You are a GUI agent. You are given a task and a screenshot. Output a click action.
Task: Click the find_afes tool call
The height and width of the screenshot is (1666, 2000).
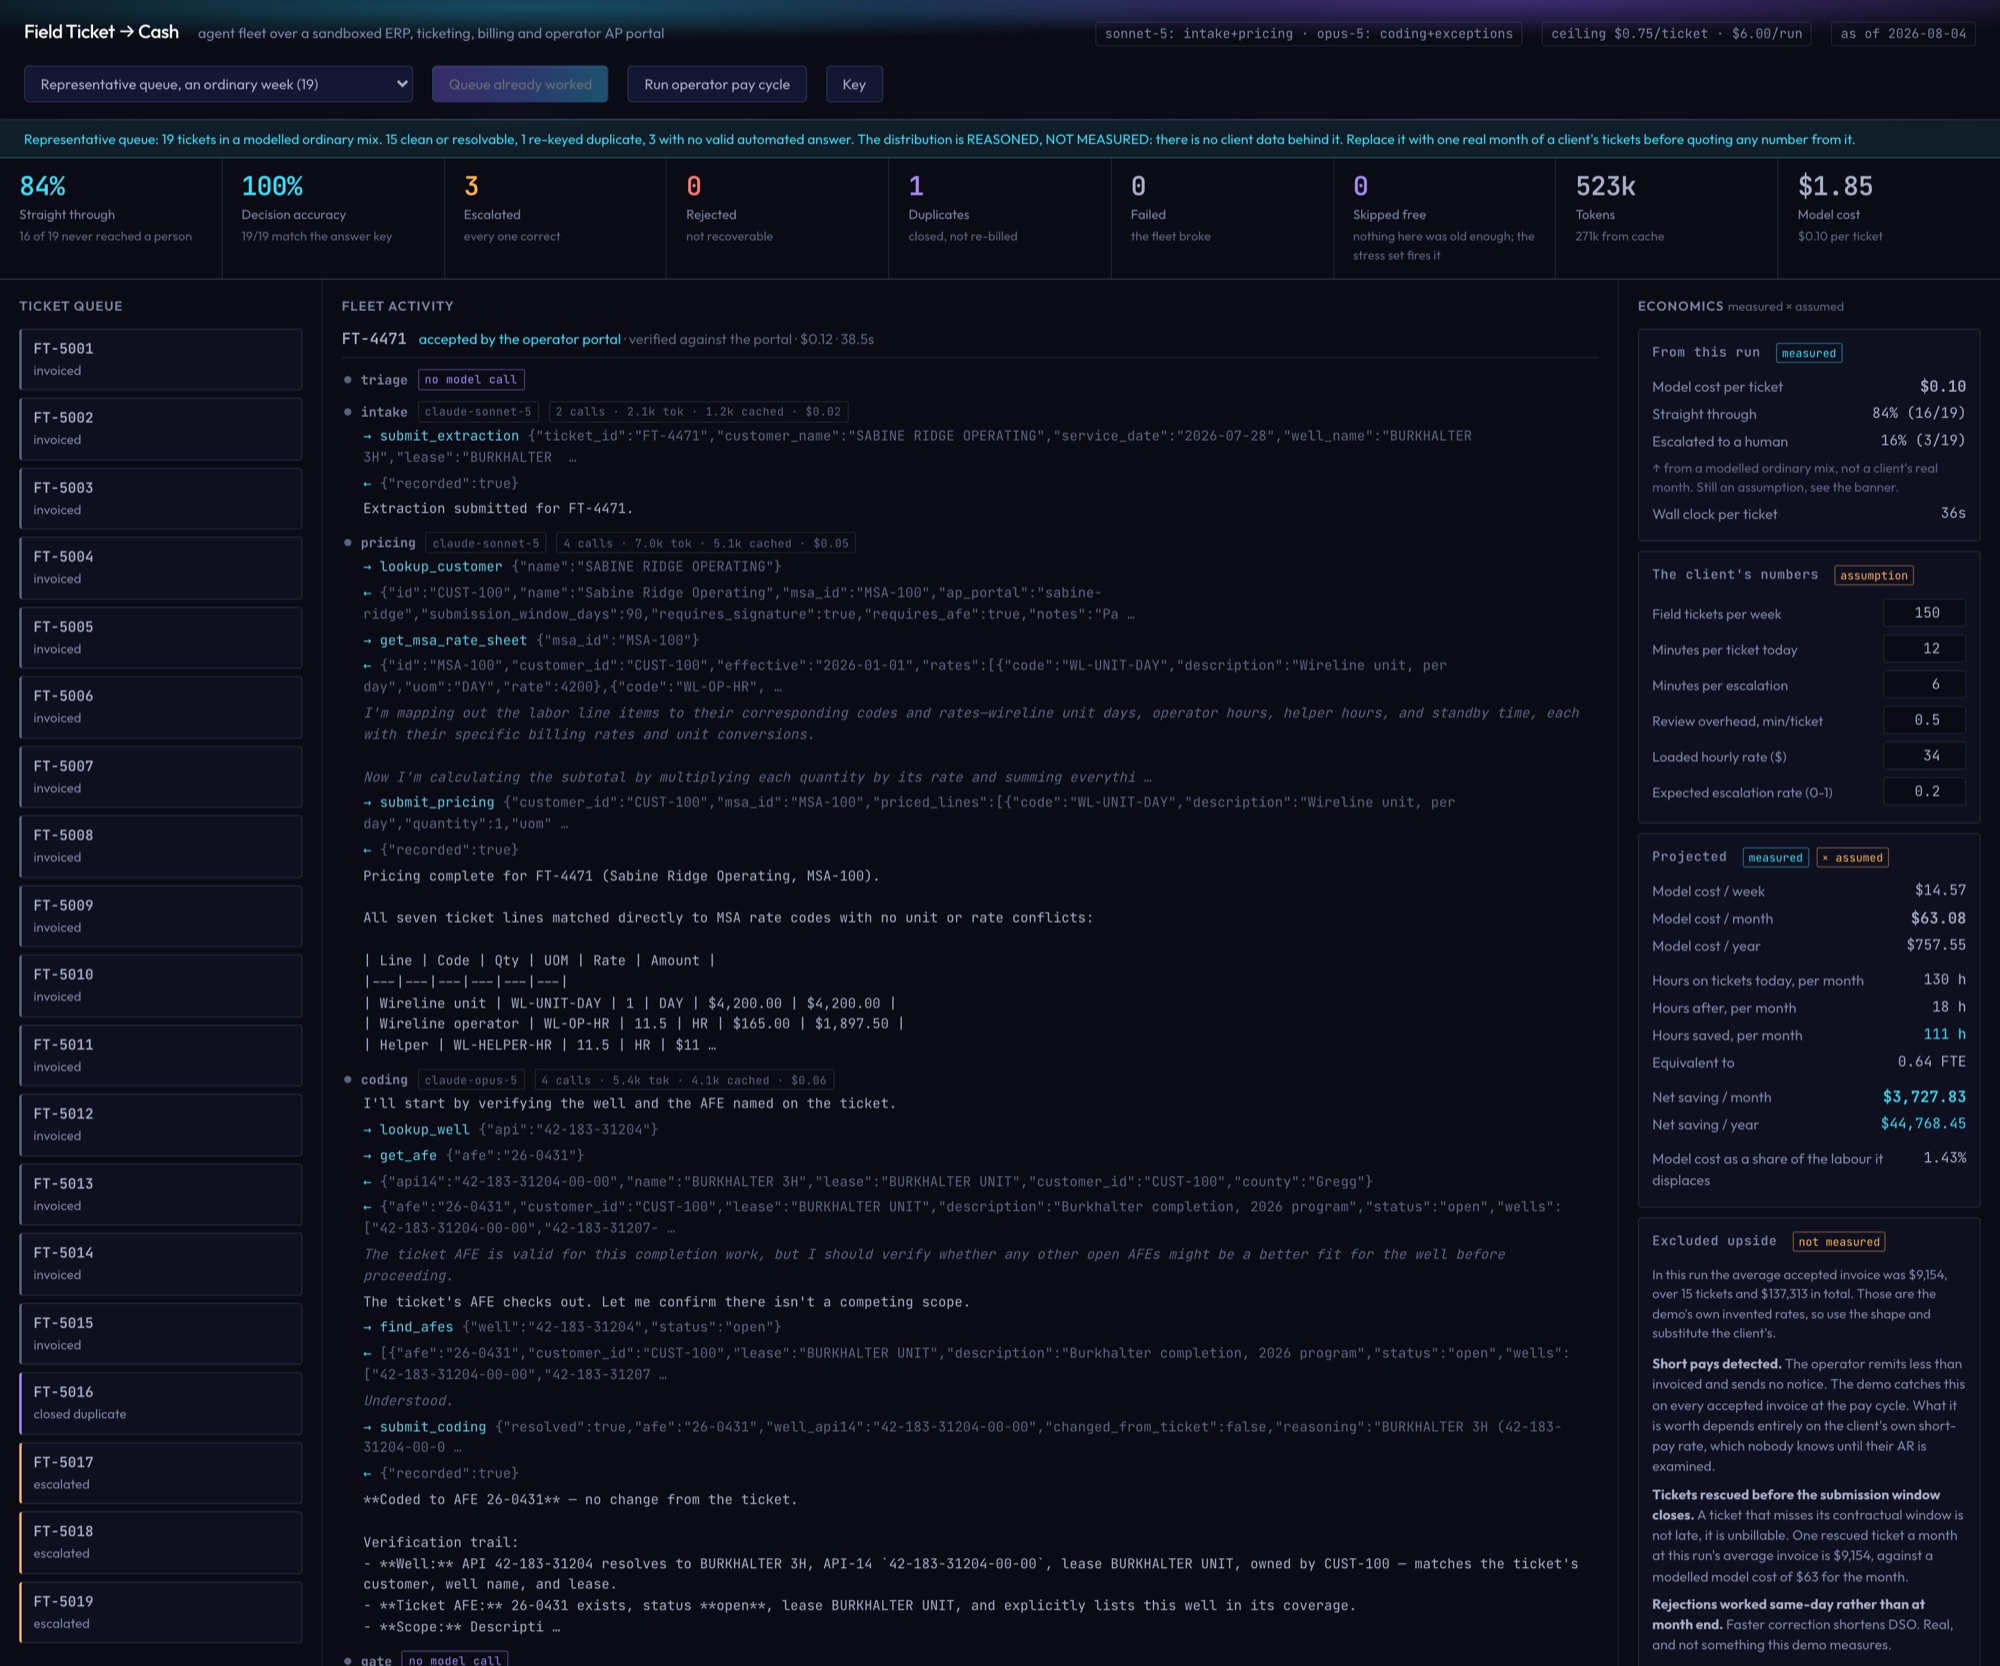(416, 1327)
